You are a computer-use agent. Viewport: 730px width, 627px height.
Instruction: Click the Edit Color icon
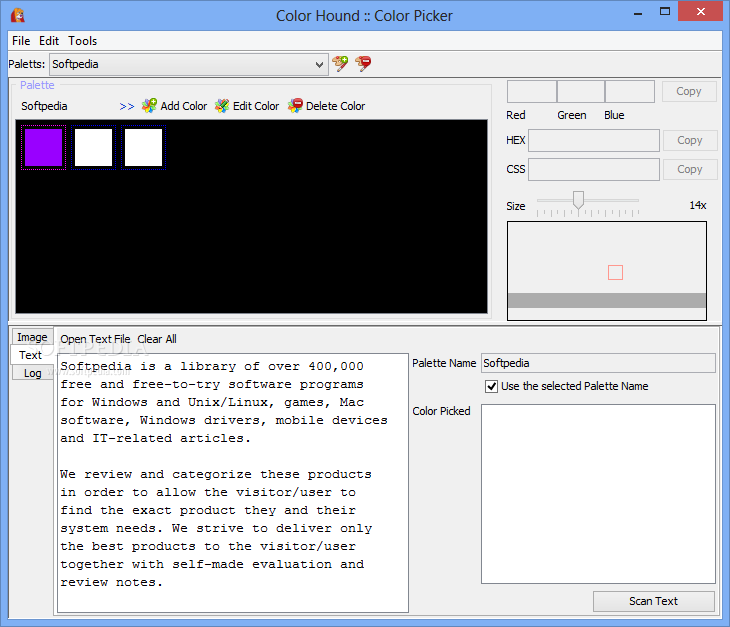point(222,106)
